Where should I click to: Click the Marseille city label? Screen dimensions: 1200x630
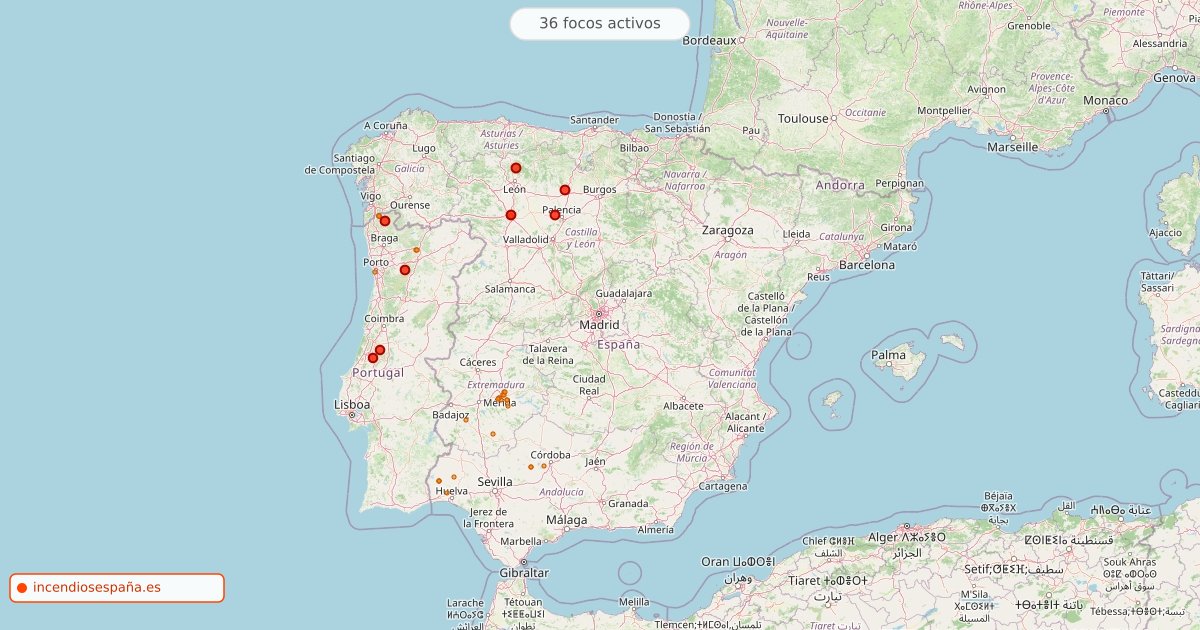(x=1013, y=147)
